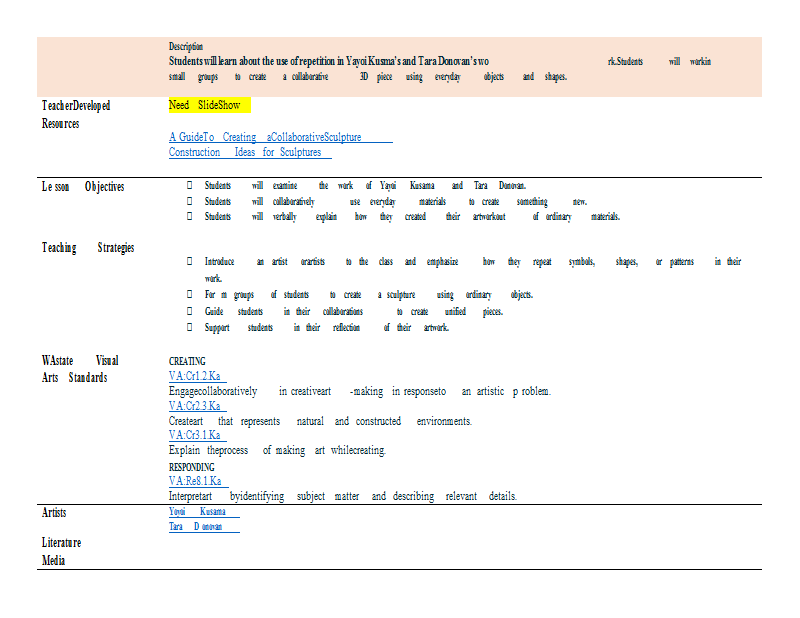The height and width of the screenshot is (618, 800).
Task: Open the Guide To Creating a Collaborative Sculpture link
Action: pyautogui.click(x=281, y=137)
